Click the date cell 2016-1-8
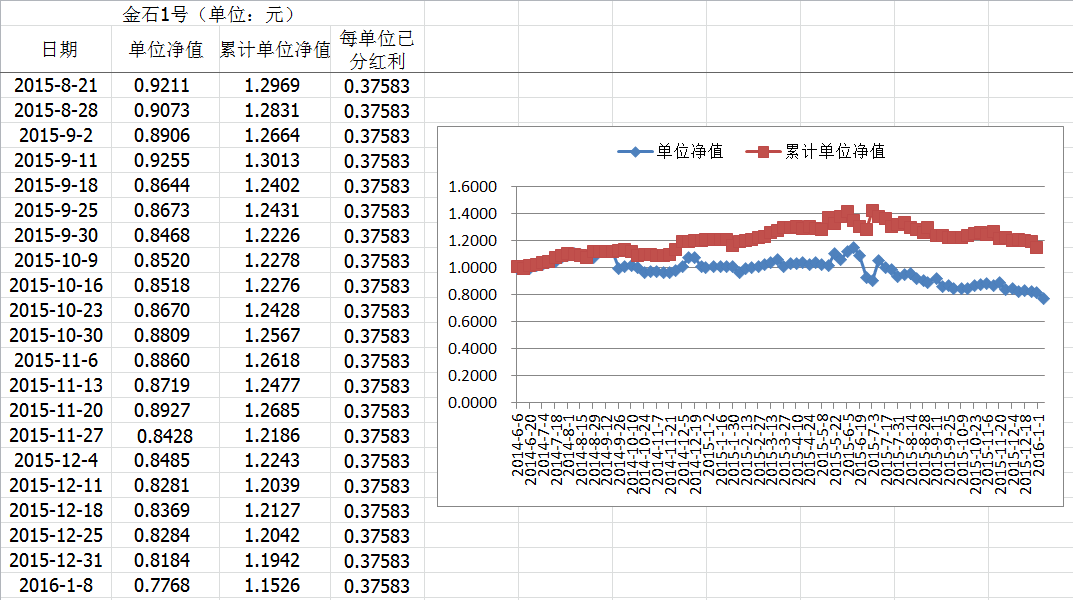 (x=56, y=586)
